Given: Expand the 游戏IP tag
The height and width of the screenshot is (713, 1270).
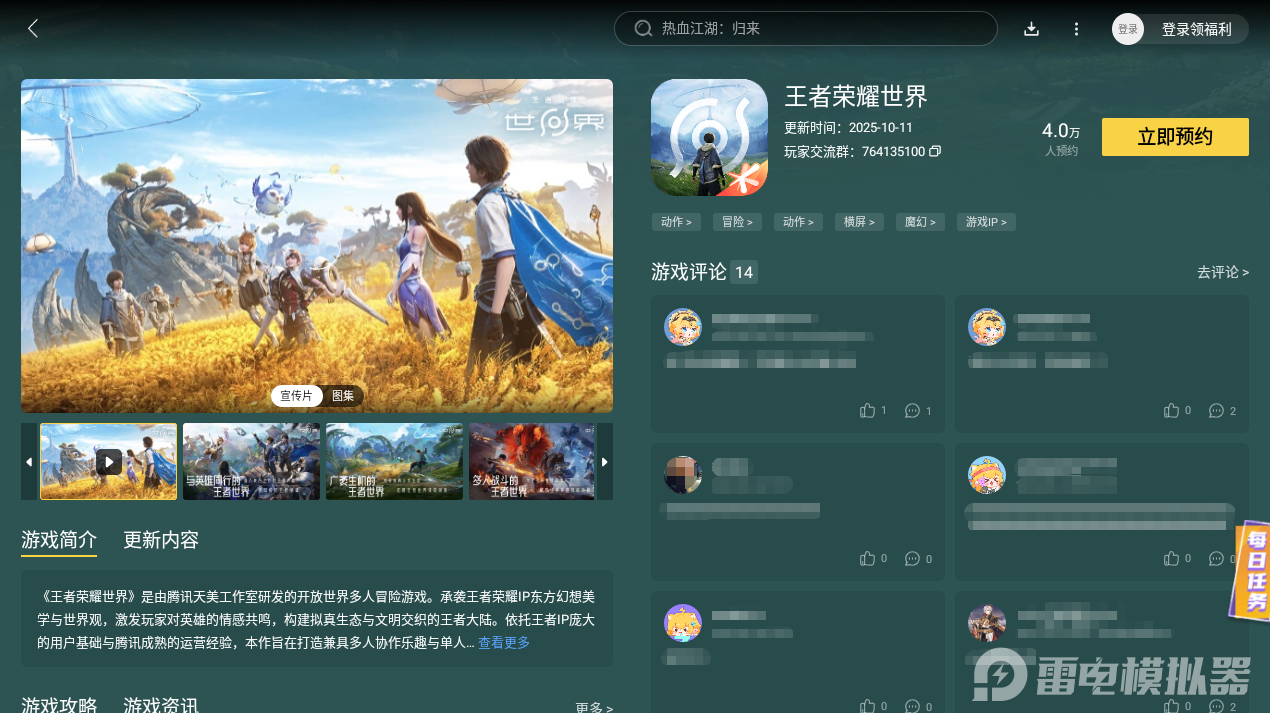Looking at the screenshot, I should click(x=986, y=221).
